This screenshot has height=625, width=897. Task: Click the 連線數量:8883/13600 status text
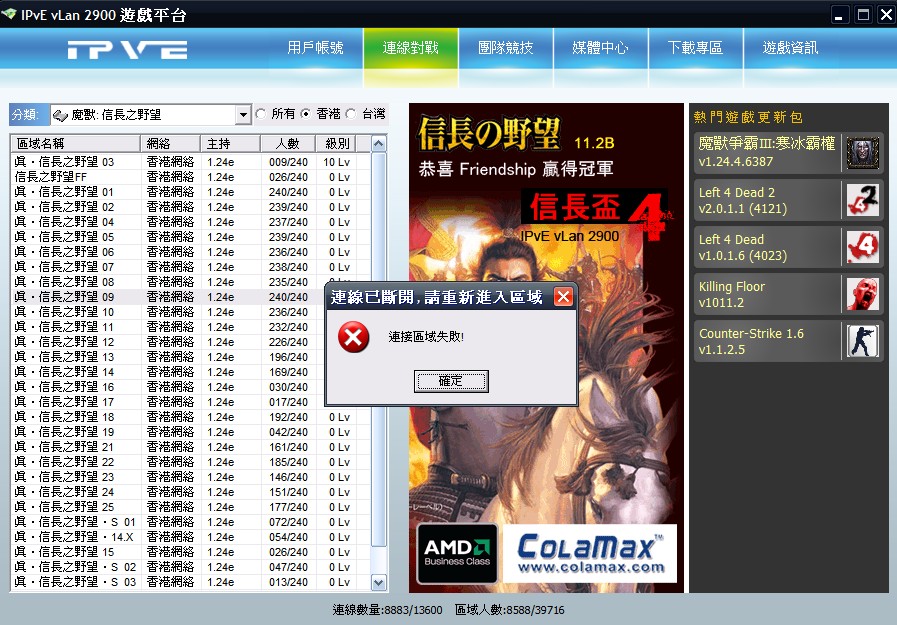coord(387,610)
